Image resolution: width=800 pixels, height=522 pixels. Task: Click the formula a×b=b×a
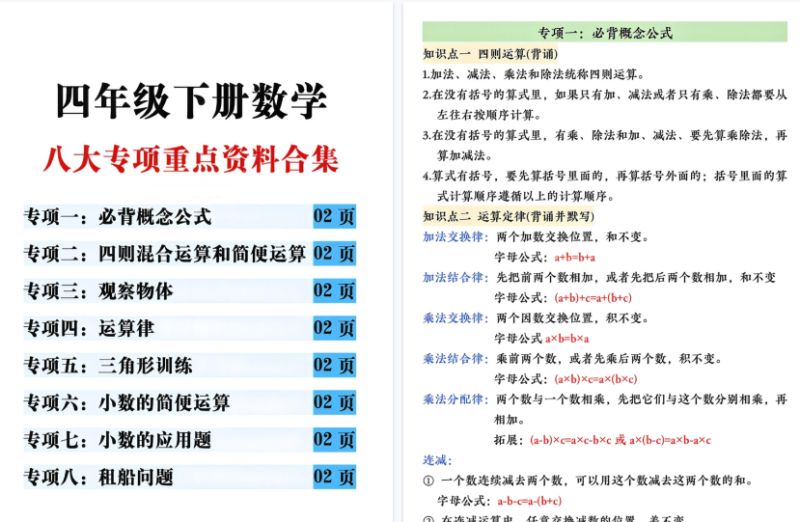point(567,339)
